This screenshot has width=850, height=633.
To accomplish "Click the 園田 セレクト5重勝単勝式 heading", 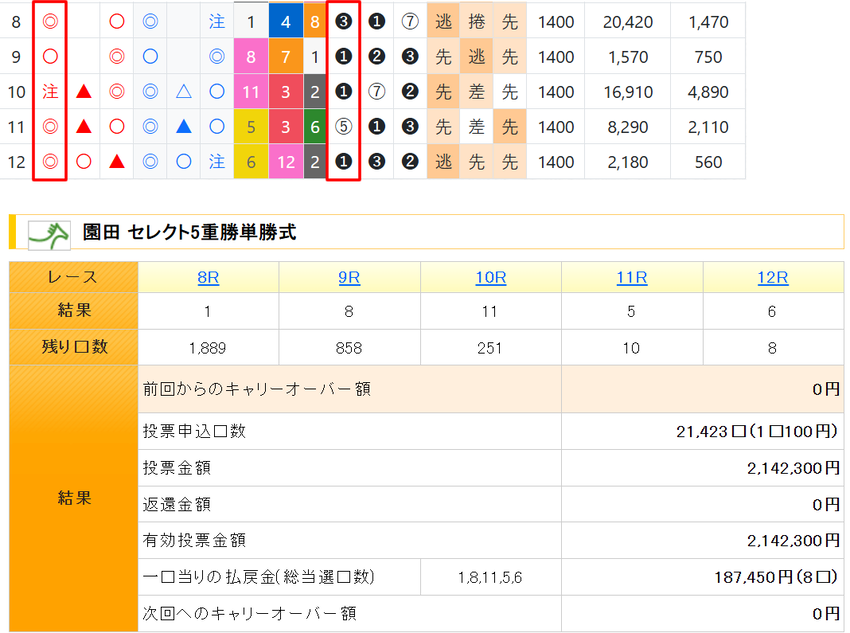I will pos(189,232).
